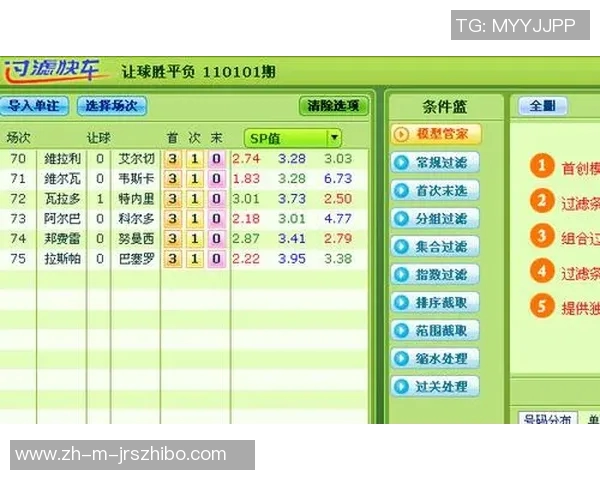Viewport: 600px width, 480px height.
Task: Click the 条件篮 panel header
Action: pos(445,106)
